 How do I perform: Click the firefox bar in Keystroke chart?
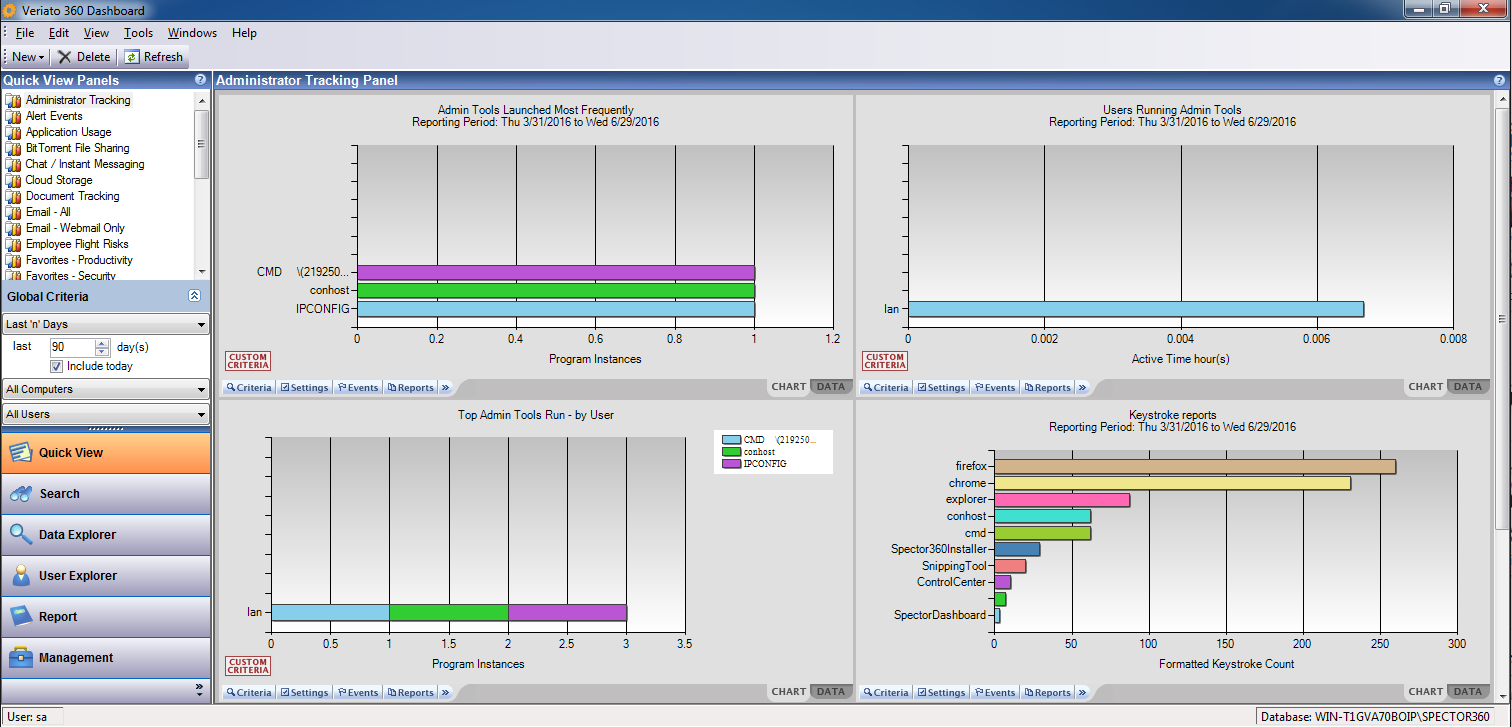coord(1195,467)
